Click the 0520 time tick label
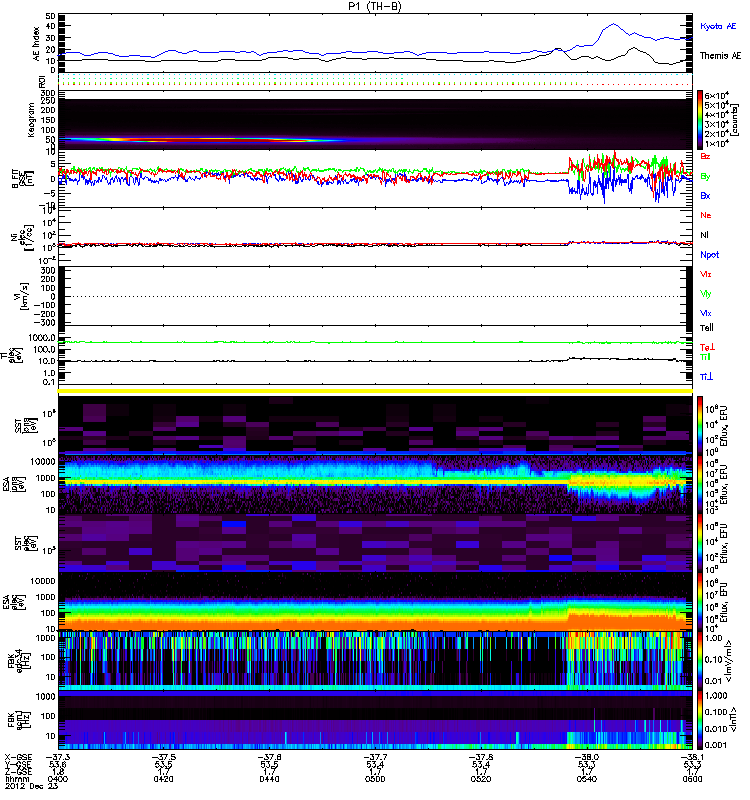The height and width of the screenshot is (800, 750). (x=481, y=779)
